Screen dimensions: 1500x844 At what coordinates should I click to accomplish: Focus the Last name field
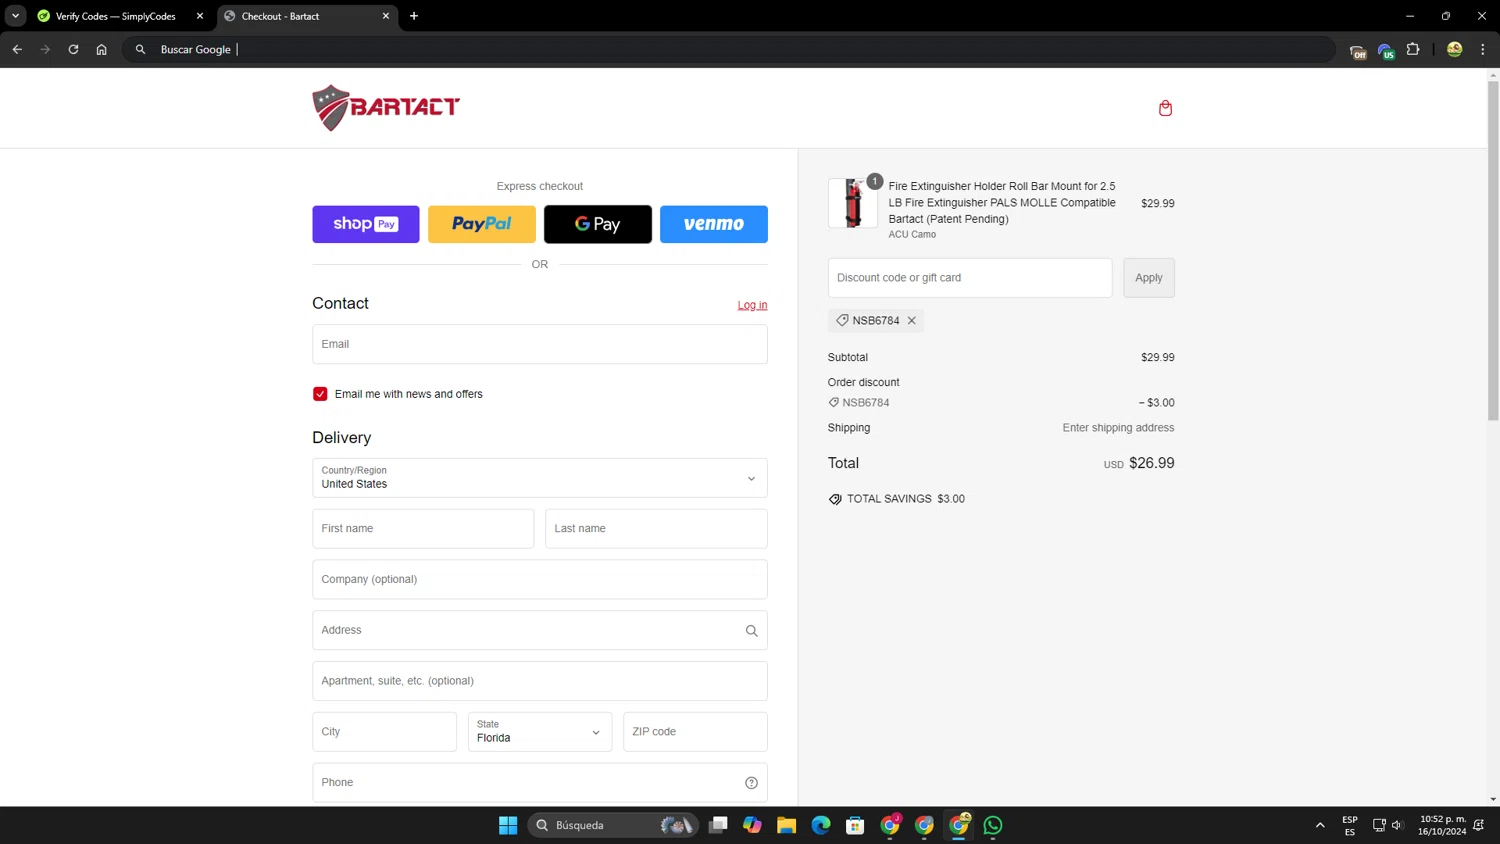tap(656, 529)
